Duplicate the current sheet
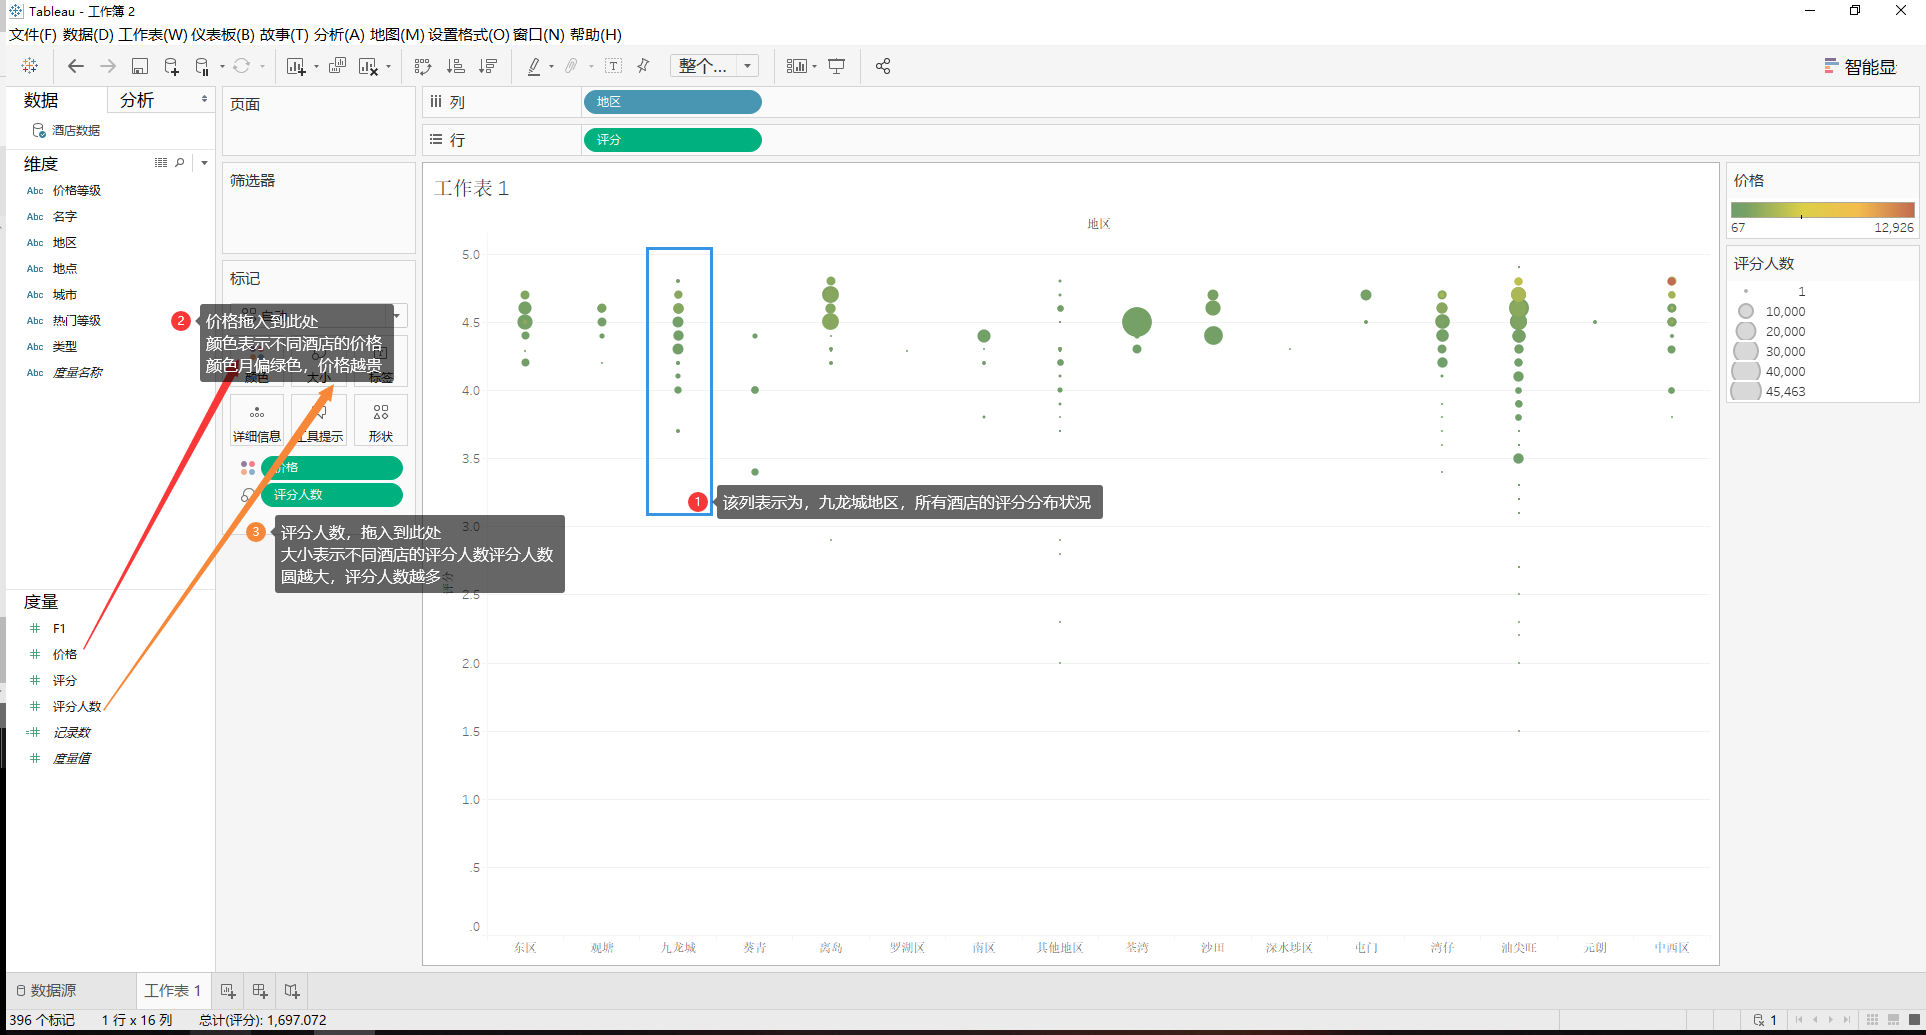Image resolution: width=1926 pixels, height=1035 pixels. click(x=337, y=66)
